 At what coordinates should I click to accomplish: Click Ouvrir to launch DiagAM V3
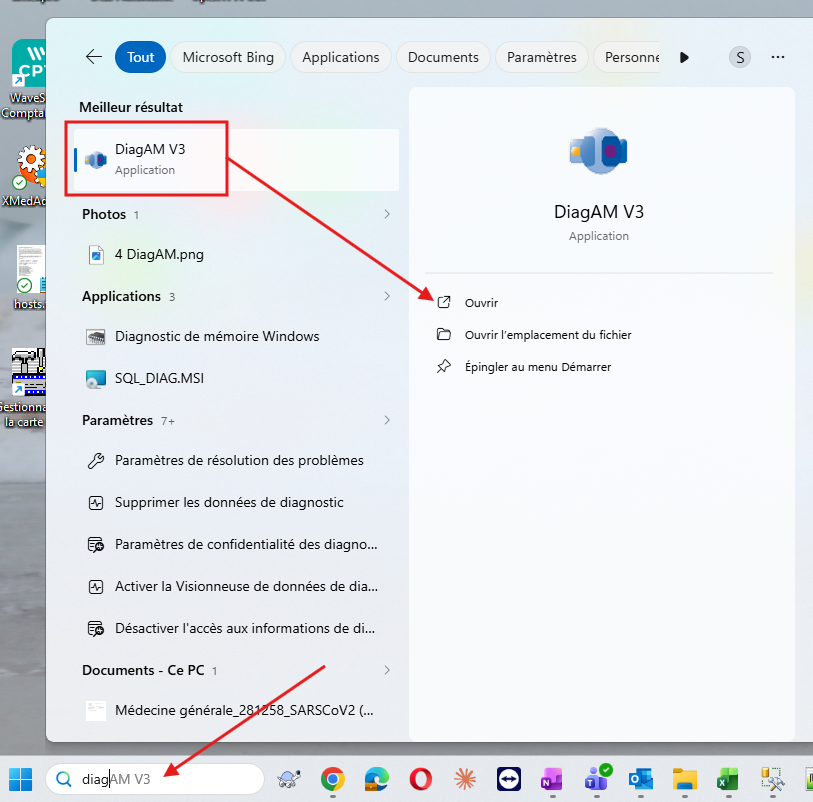[481, 303]
